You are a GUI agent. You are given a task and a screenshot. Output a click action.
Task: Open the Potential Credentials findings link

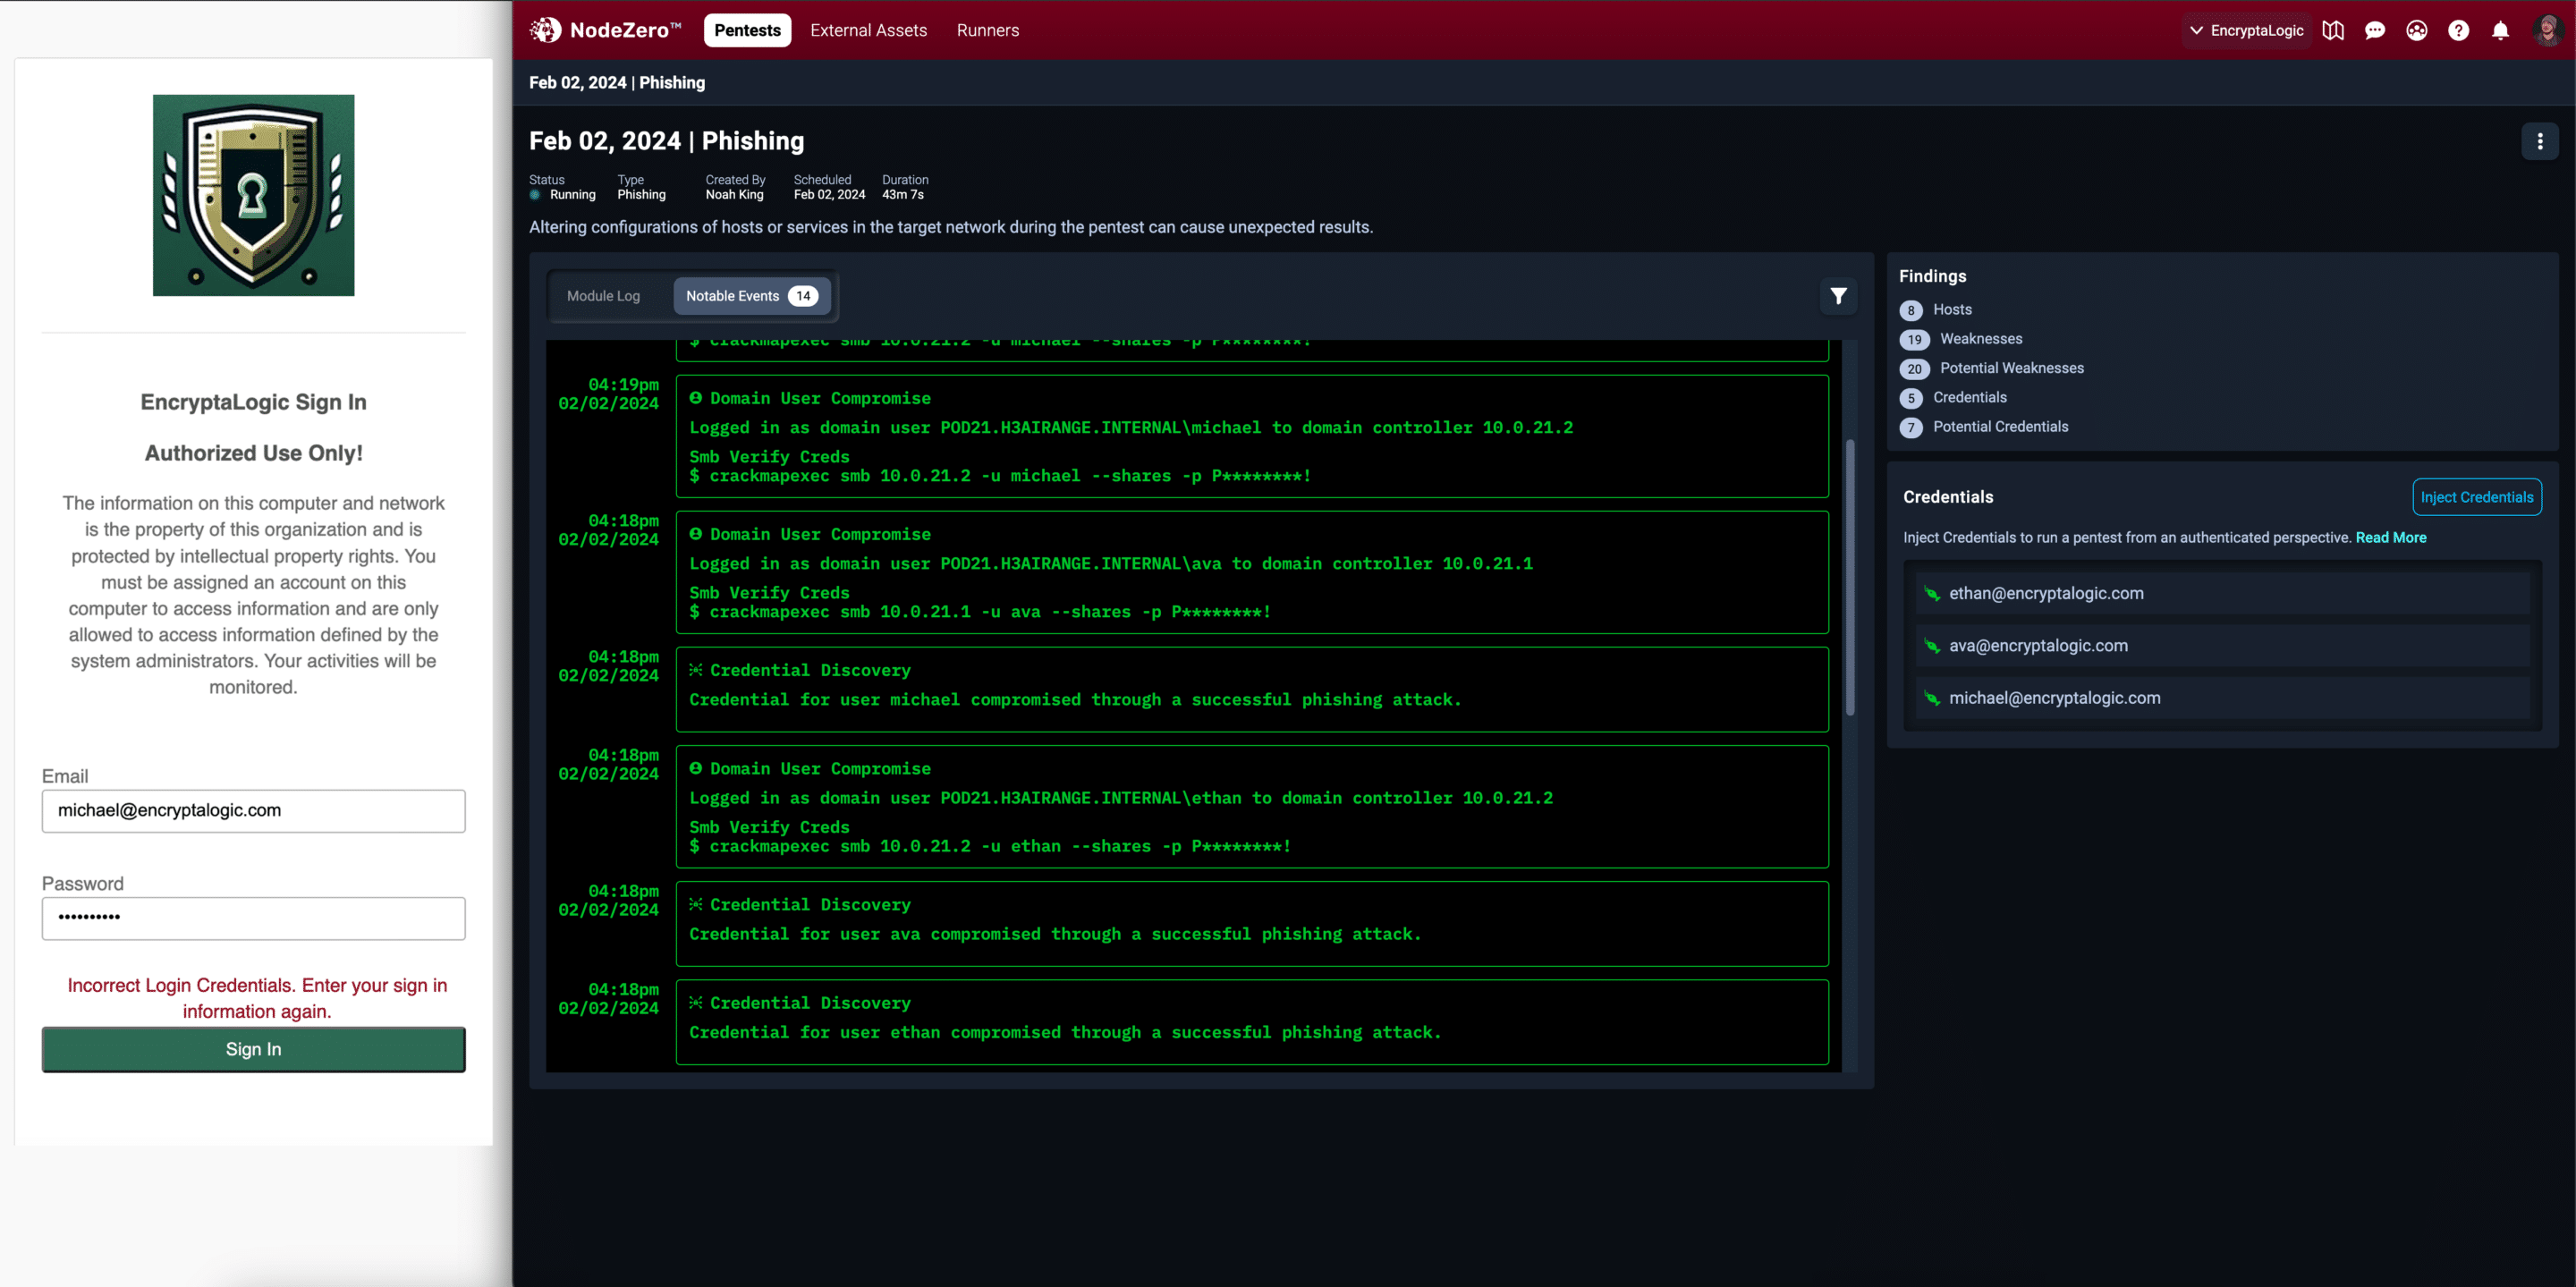pos(2000,426)
